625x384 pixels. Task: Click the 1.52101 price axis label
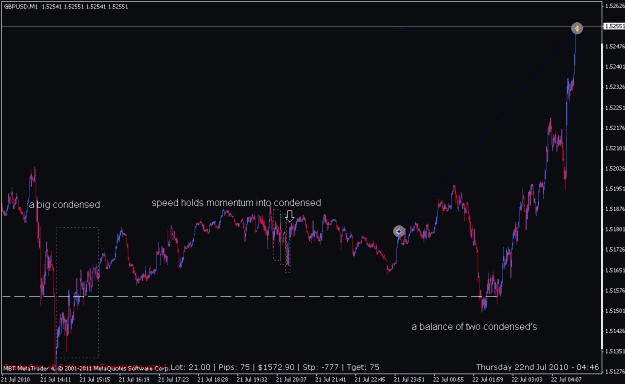click(615, 148)
